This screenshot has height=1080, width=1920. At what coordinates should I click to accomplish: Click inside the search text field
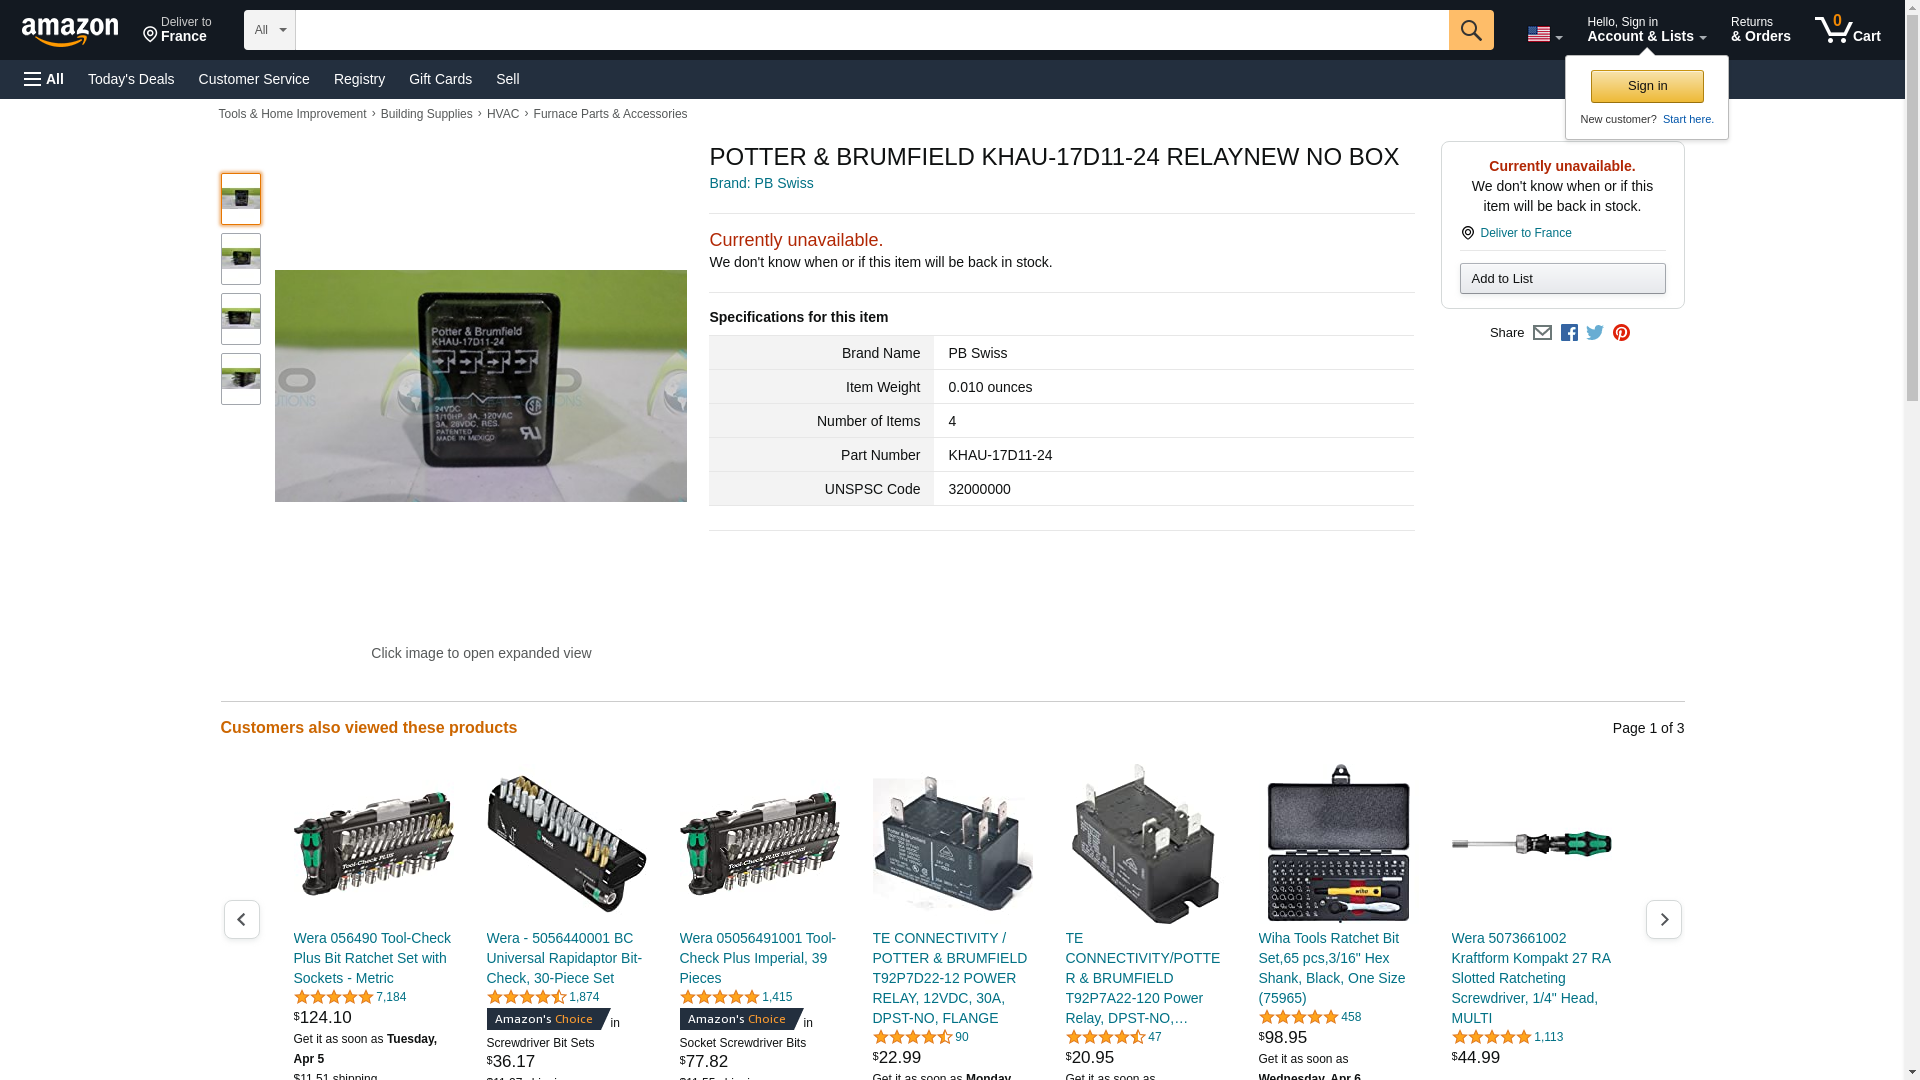click(870, 30)
